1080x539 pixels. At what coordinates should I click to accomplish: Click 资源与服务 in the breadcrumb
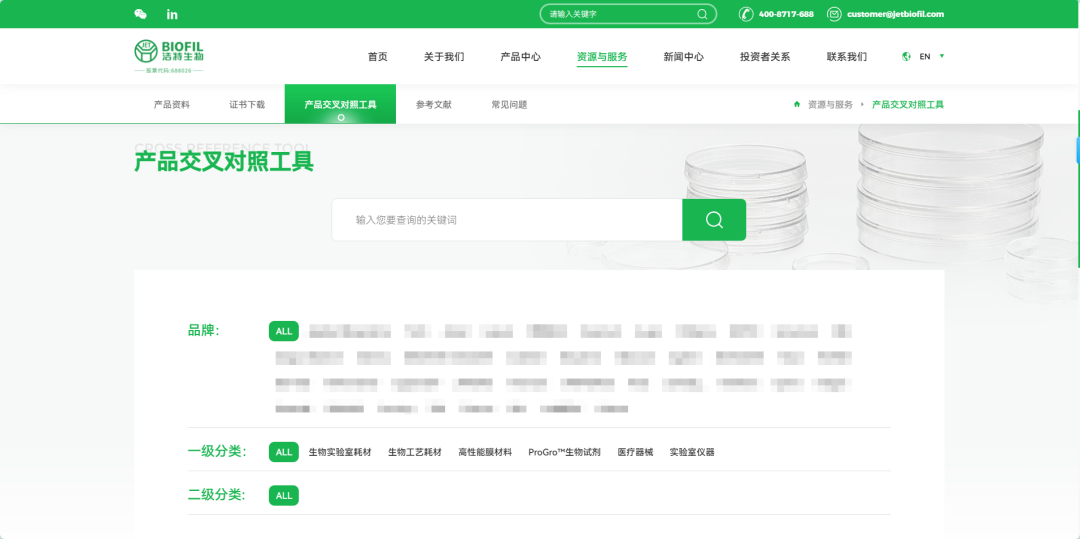pyautogui.click(x=830, y=105)
